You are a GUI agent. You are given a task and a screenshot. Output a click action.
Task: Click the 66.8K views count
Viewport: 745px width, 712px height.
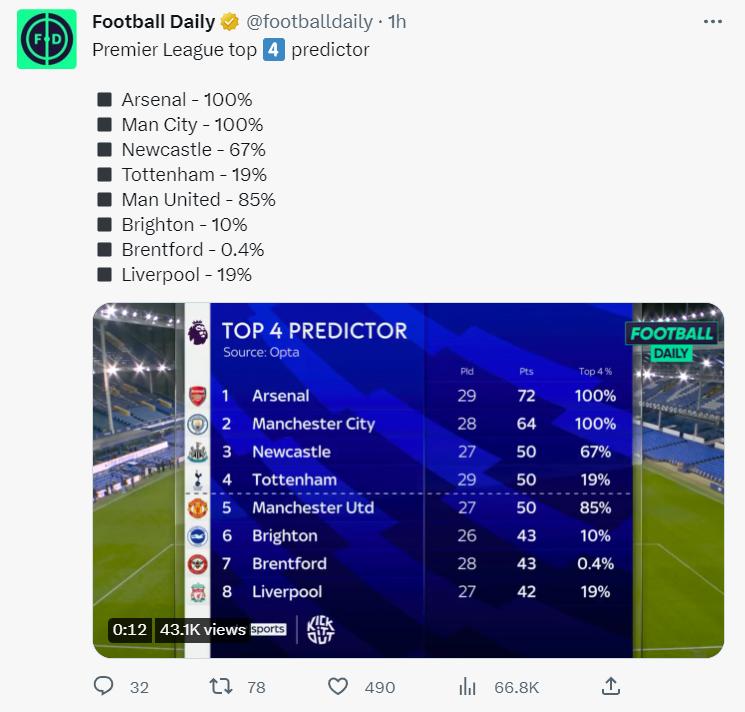pos(516,687)
